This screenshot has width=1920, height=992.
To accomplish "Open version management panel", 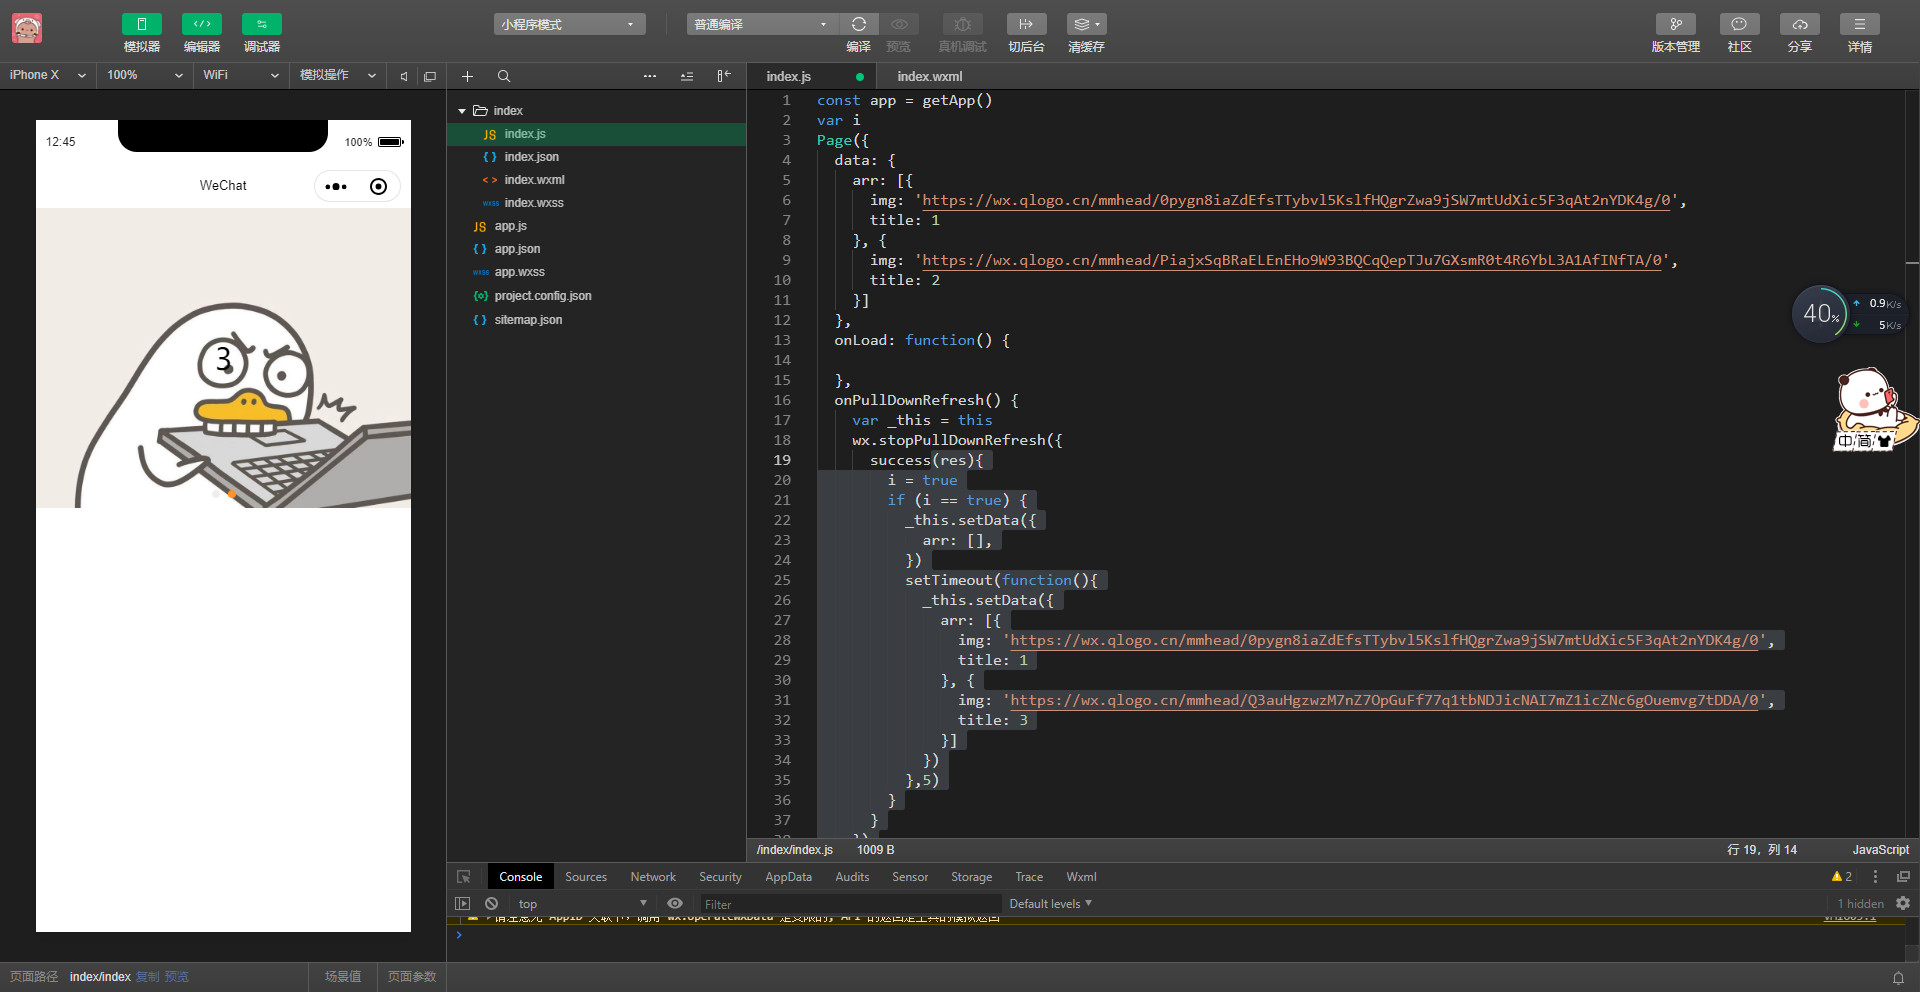I will tap(1675, 24).
